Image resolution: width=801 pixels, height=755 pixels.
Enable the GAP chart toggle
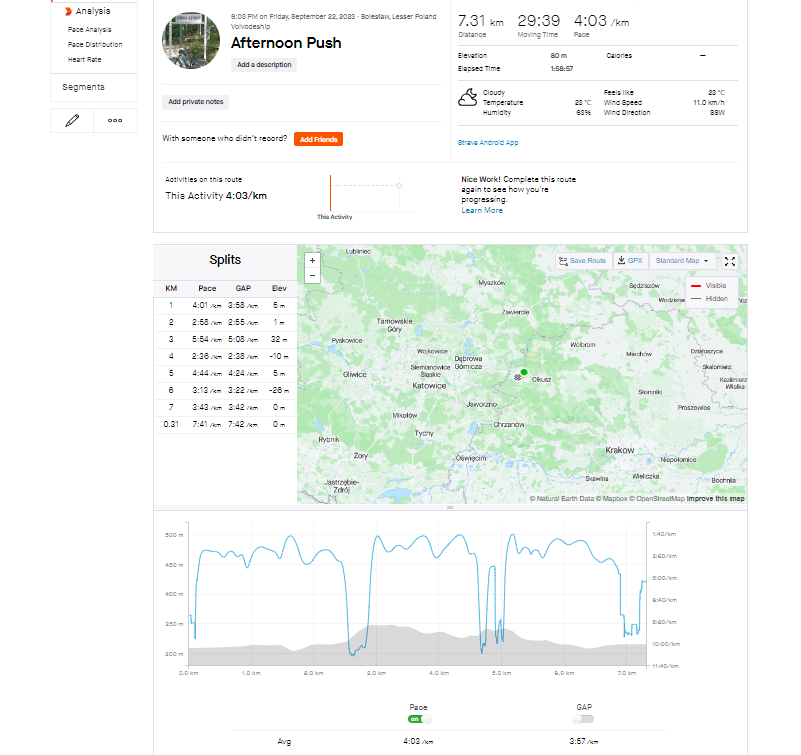pos(583,719)
